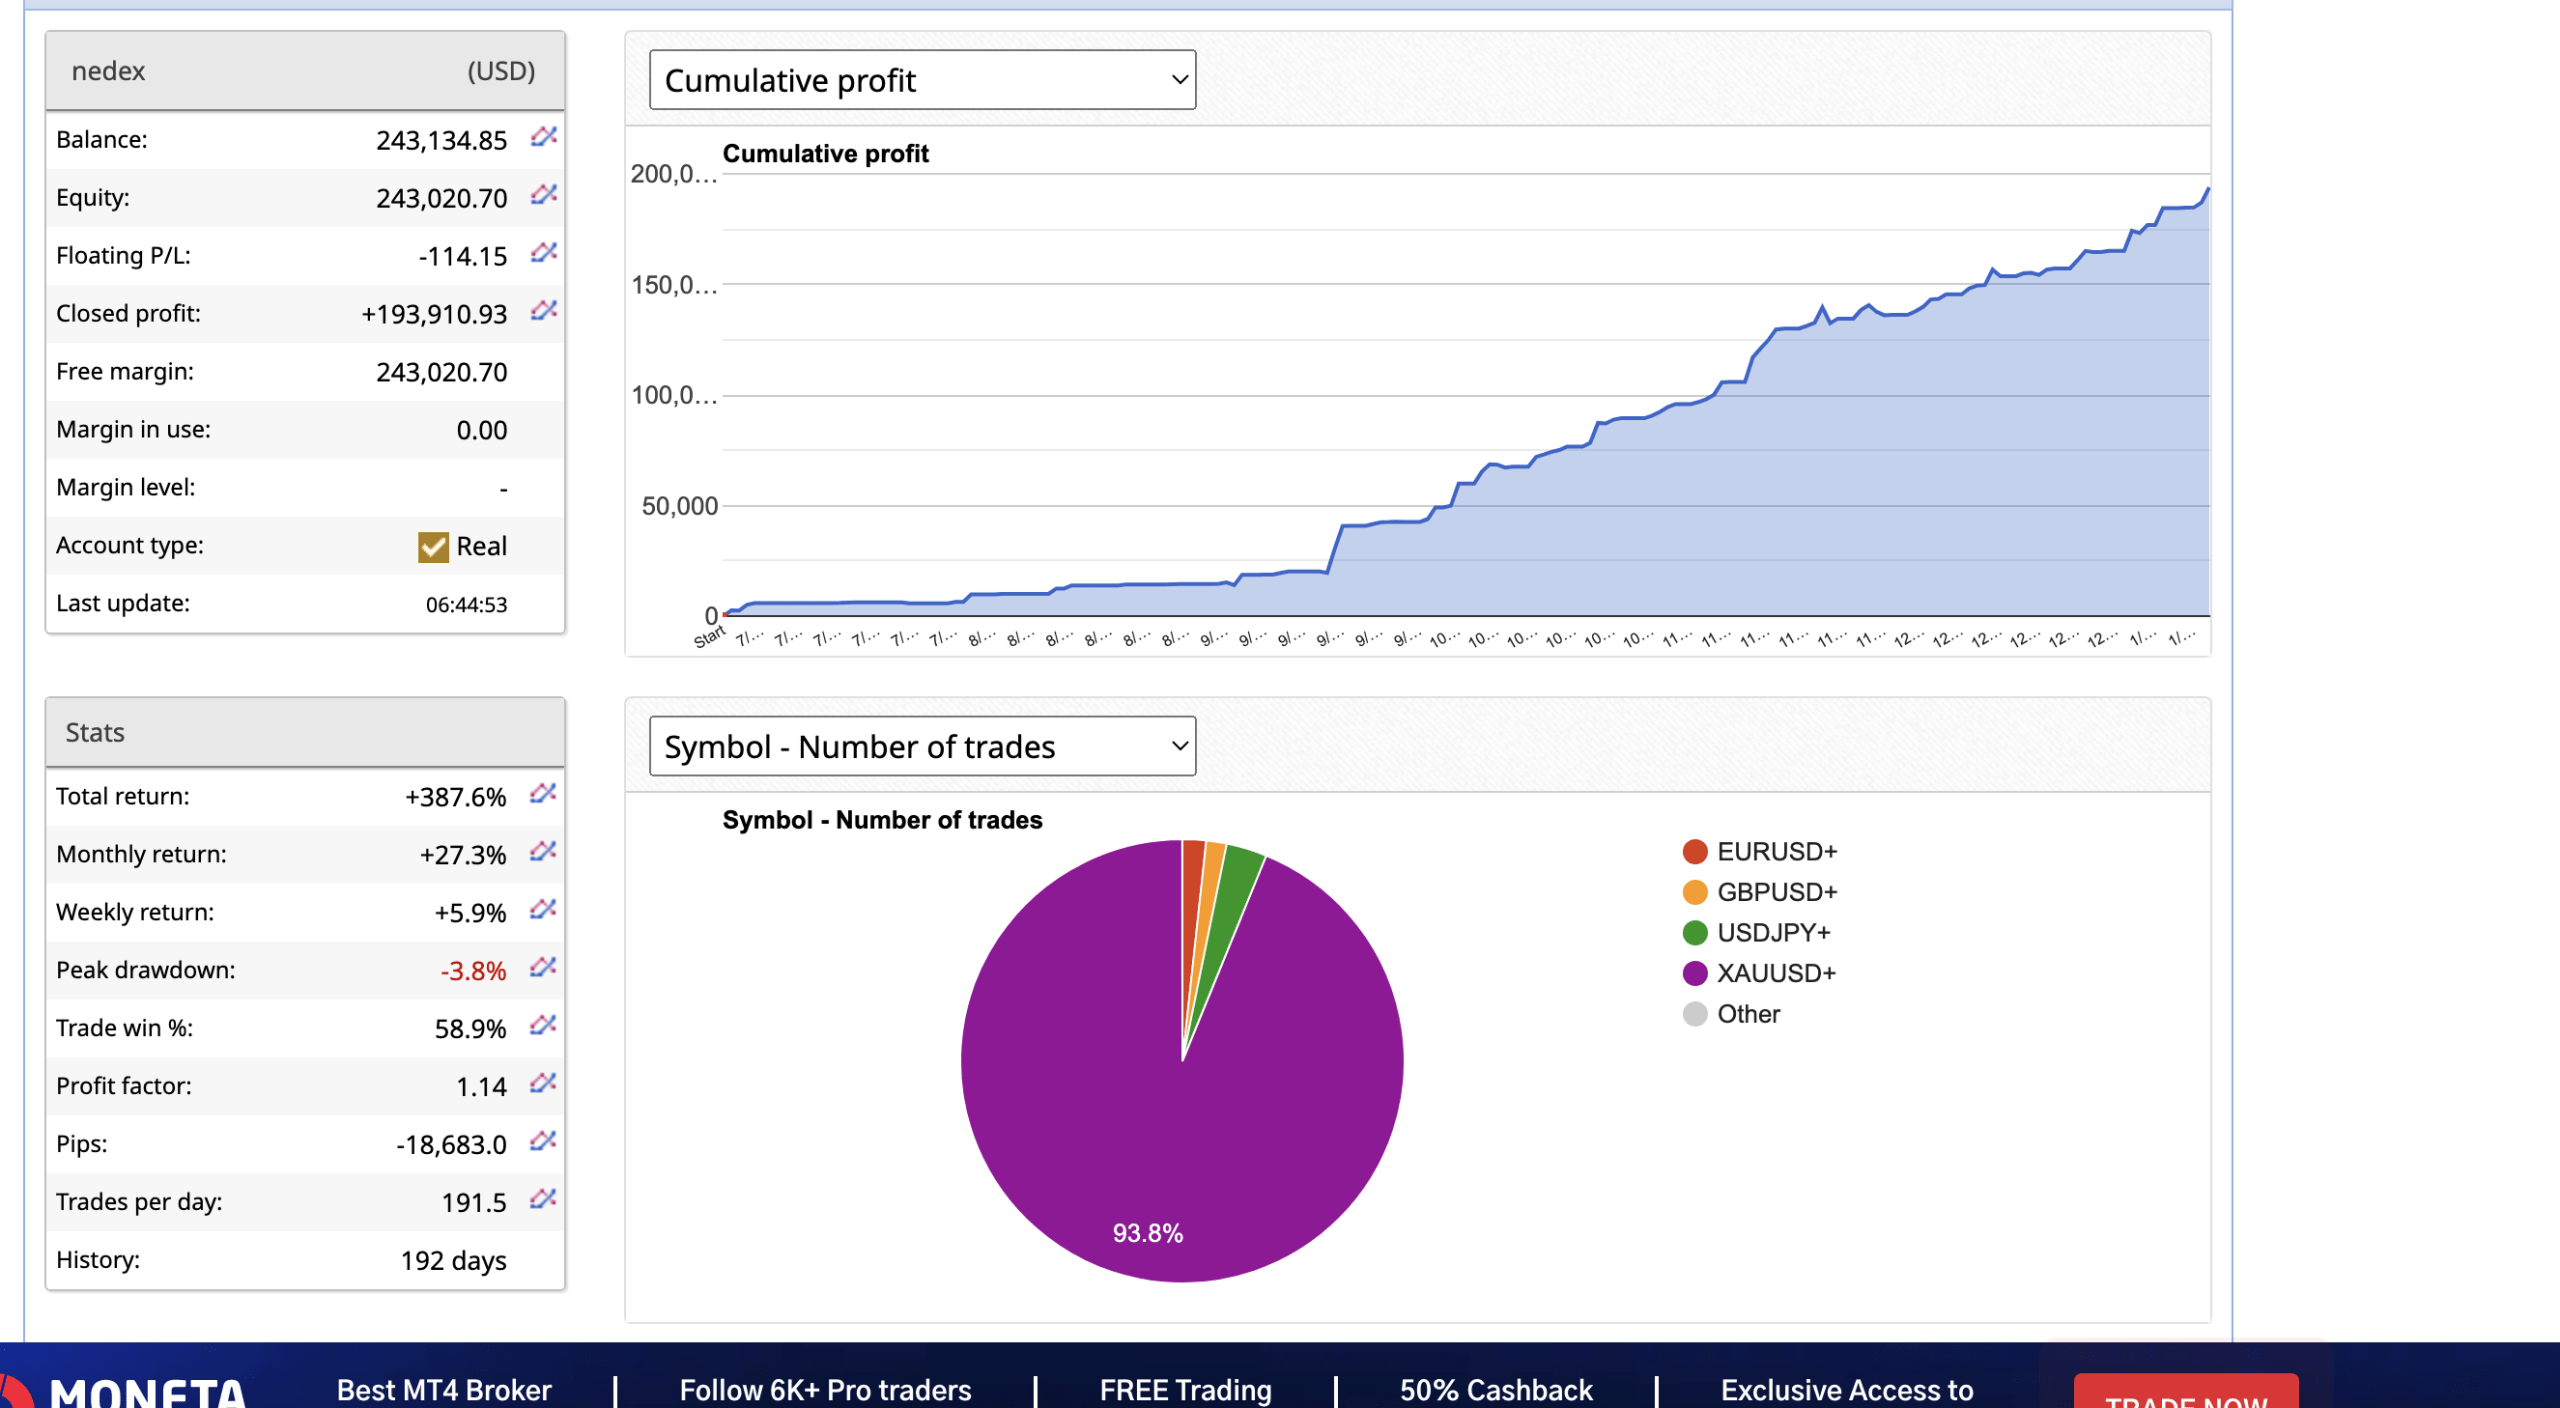Open the Trade win % chart icon
Image resolution: width=2560 pixels, height=1408 pixels.
pyautogui.click(x=541, y=1027)
